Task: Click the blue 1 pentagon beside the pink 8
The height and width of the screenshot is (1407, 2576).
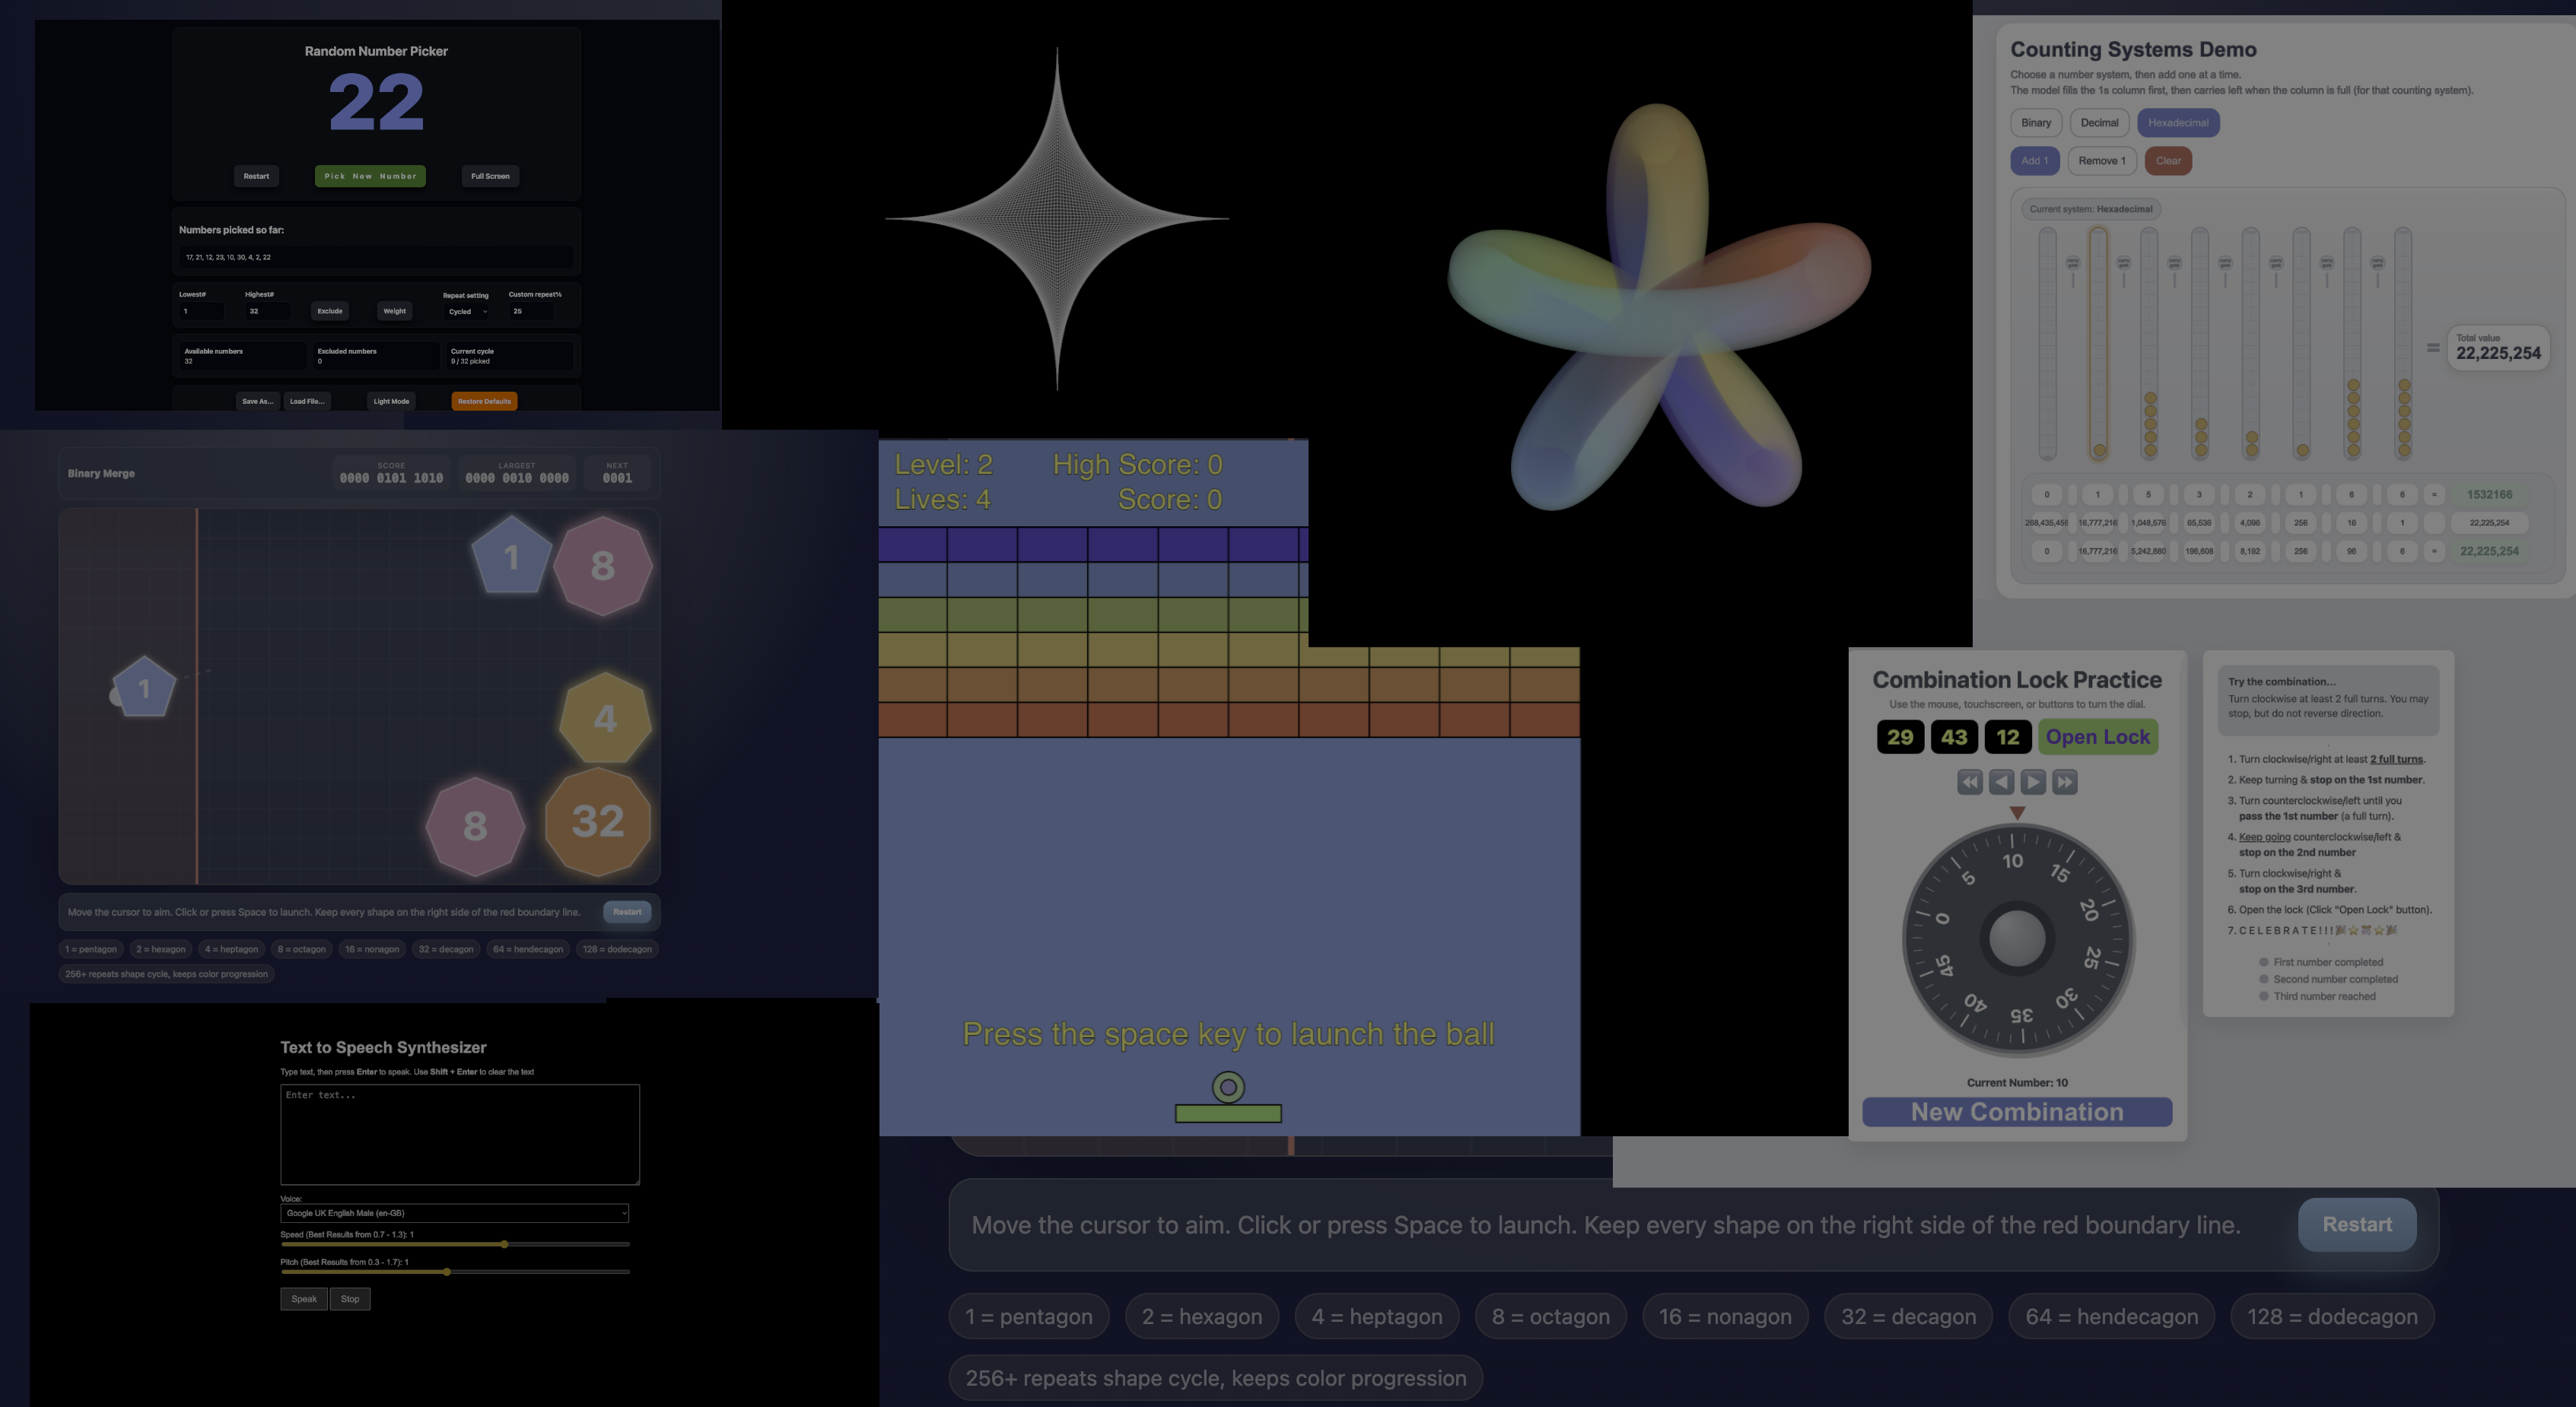Action: click(512, 556)
